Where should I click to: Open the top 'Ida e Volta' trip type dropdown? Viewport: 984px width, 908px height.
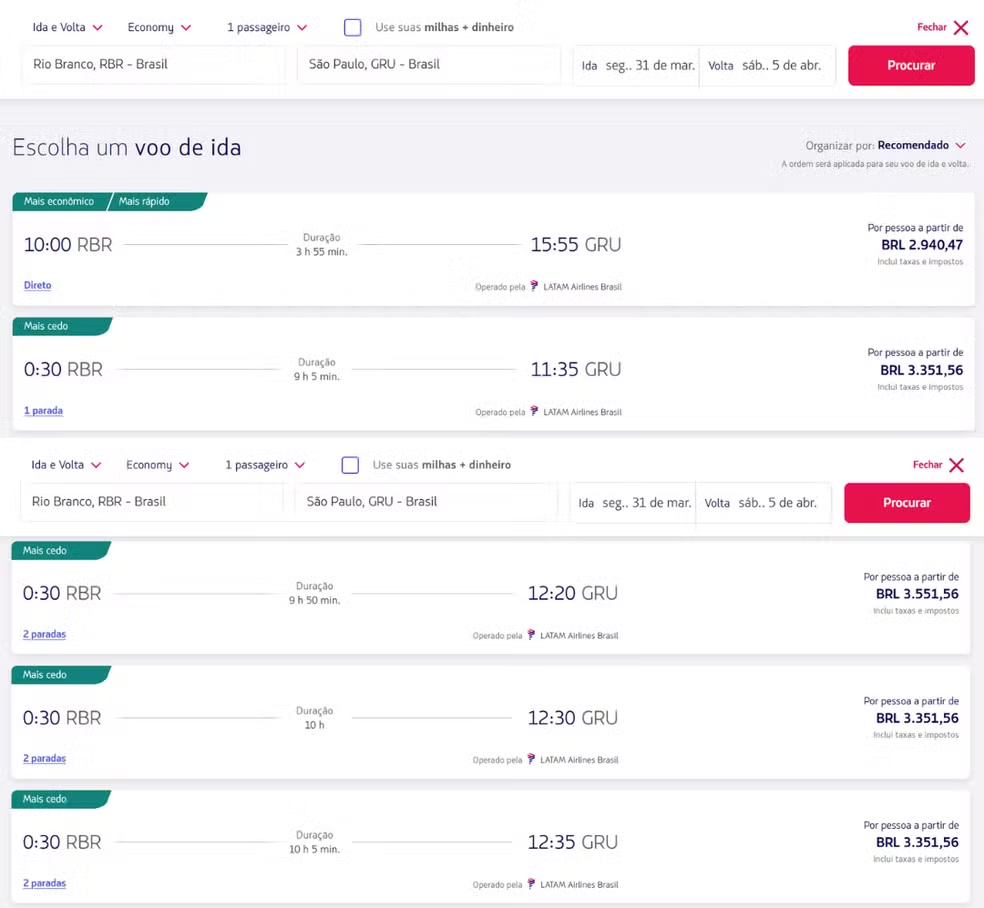click(x=67, y=28)
